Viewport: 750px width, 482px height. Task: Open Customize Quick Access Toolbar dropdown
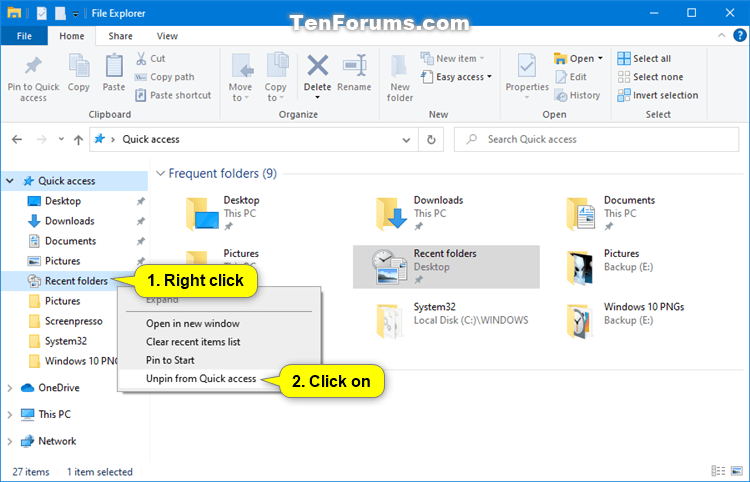click(76, 14)
